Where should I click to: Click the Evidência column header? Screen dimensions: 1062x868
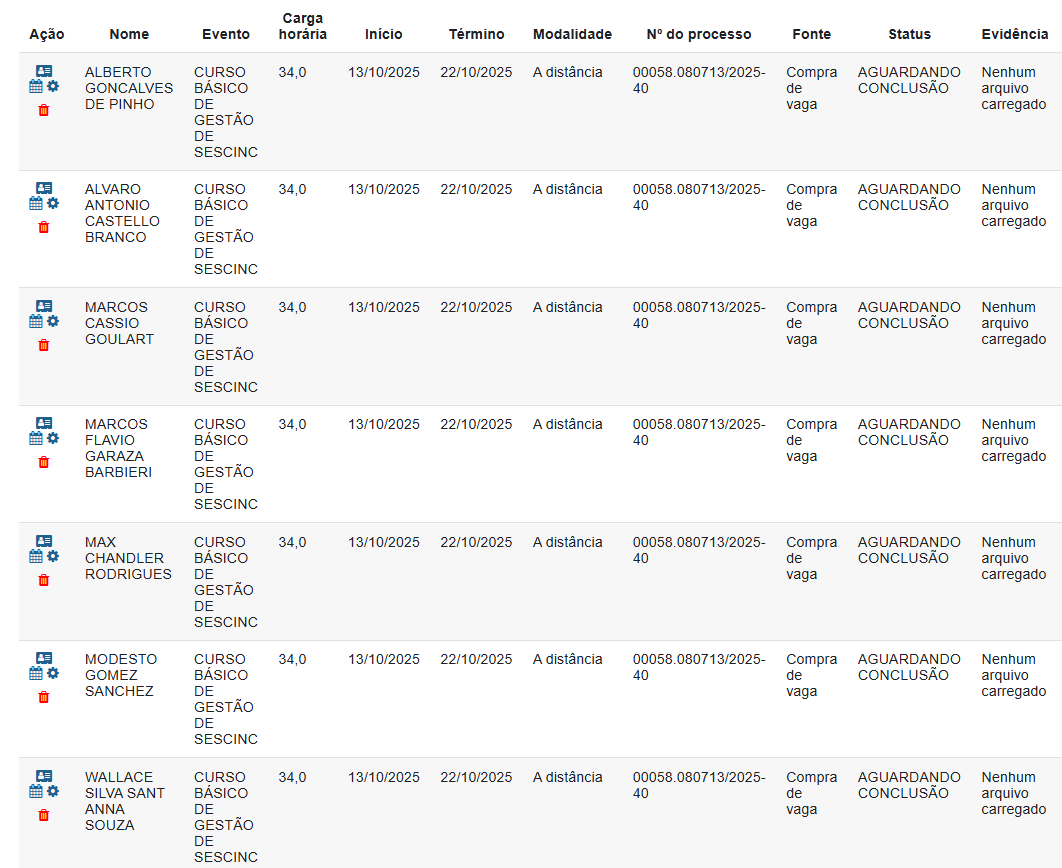(1014, 34)
